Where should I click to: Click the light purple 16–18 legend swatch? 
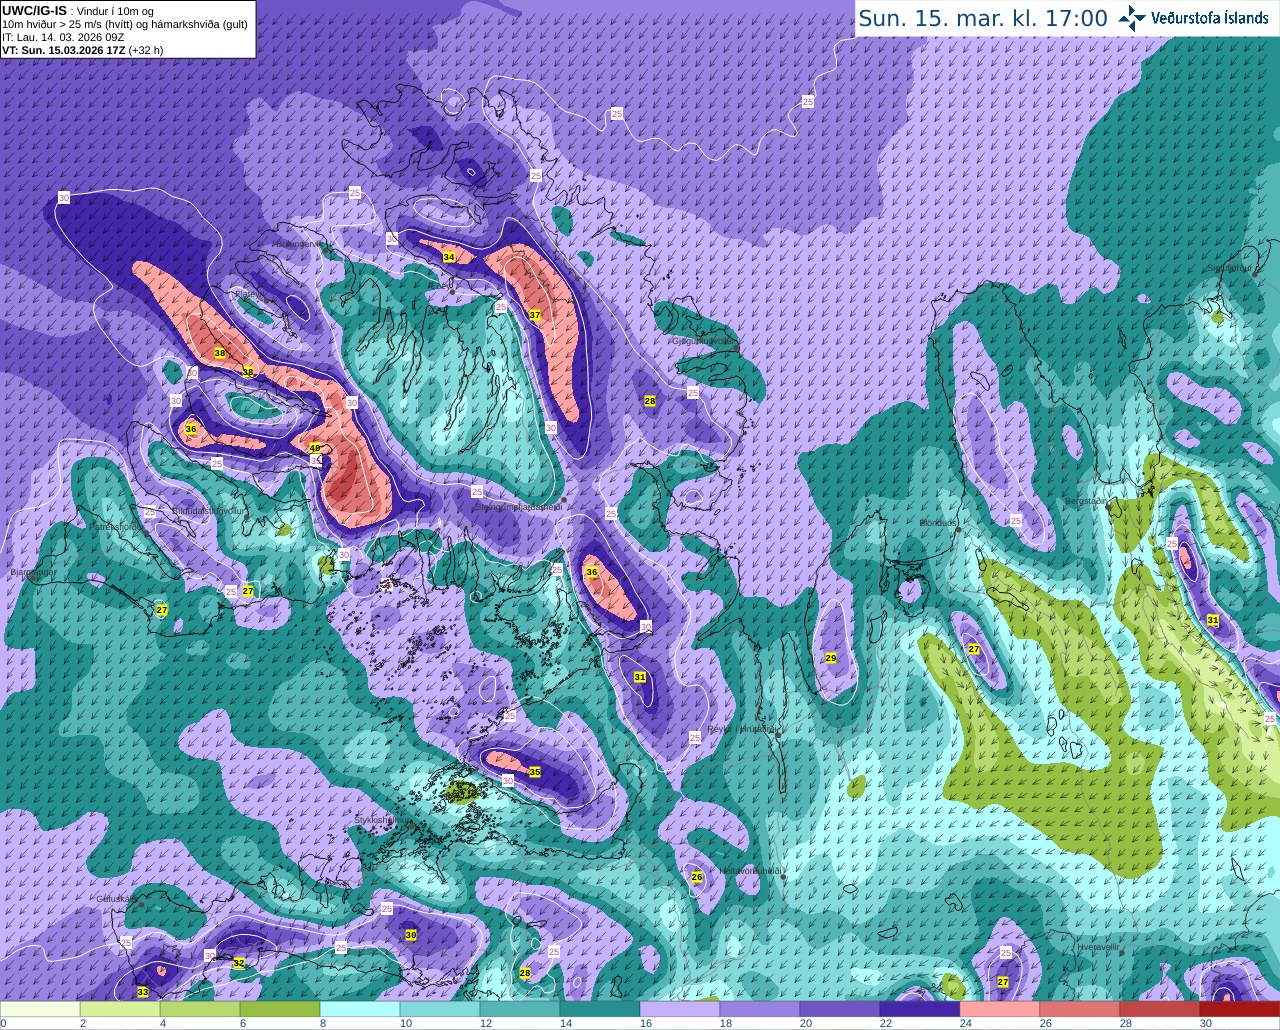680,1009
